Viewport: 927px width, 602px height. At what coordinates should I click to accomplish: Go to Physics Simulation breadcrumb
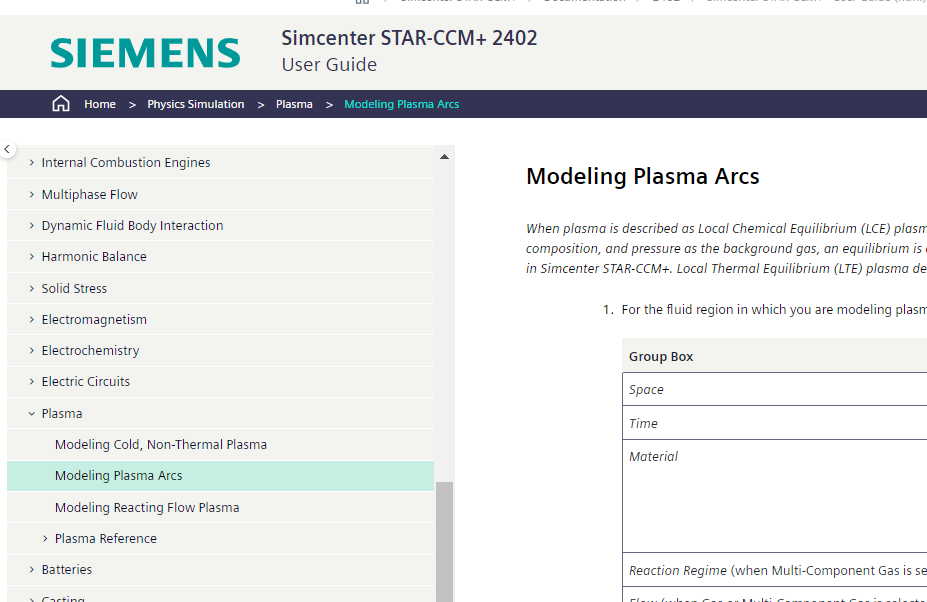pos(196,104)
